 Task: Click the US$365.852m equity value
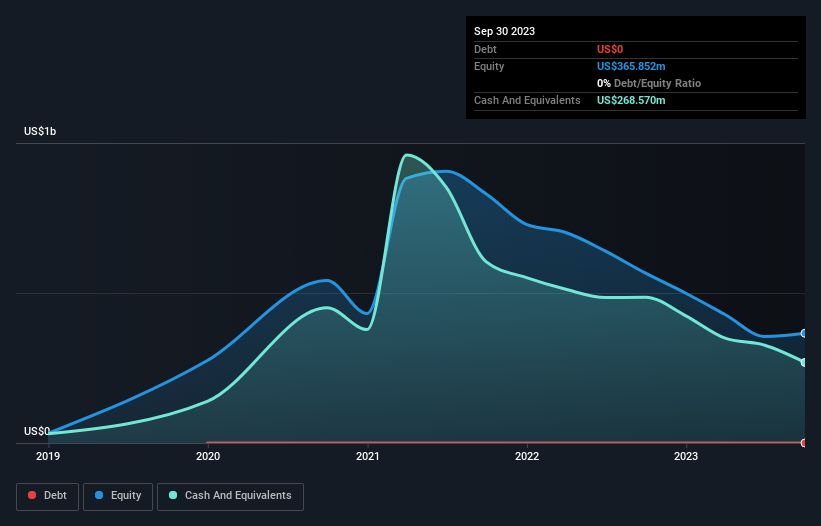point(631,66)
